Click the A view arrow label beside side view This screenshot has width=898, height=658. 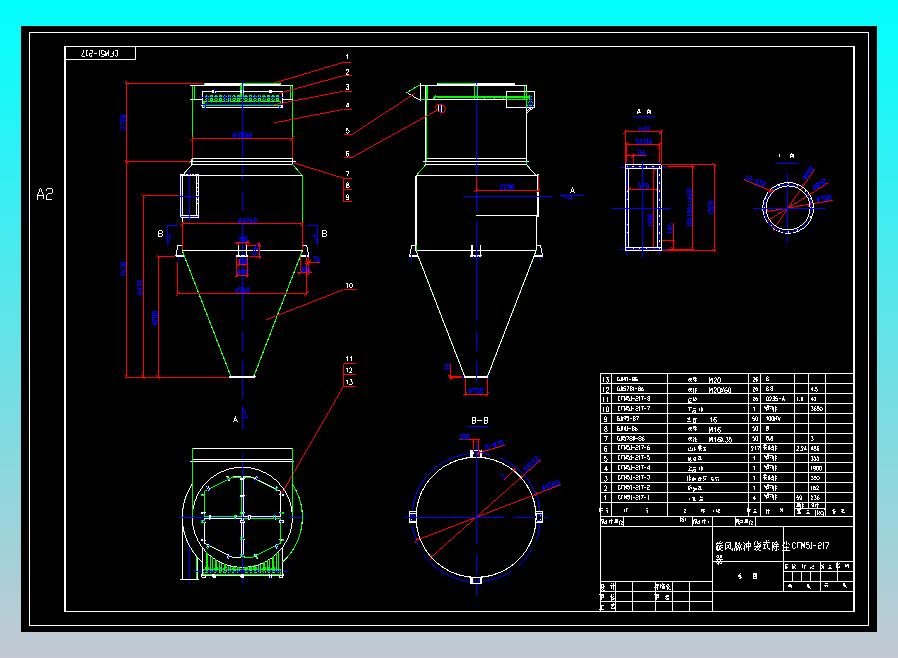point(572,190)
